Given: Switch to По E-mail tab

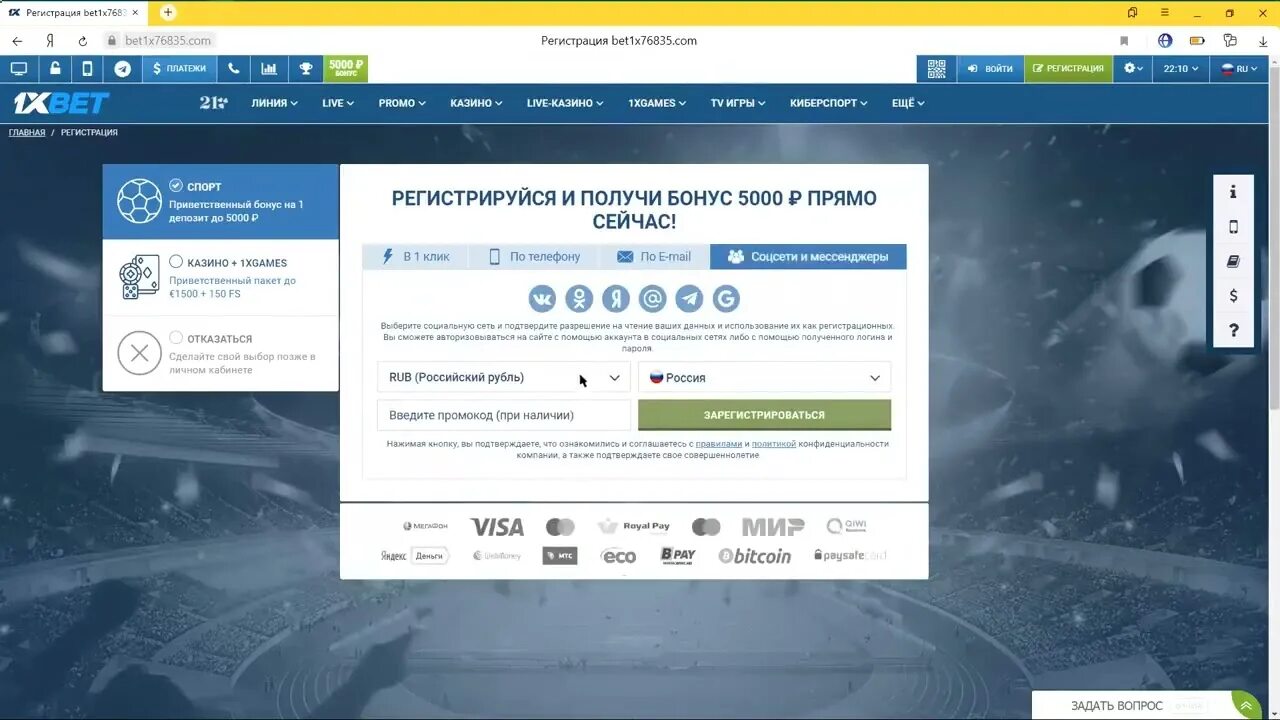Looking at the screenshot, I should tap(654, 257).
